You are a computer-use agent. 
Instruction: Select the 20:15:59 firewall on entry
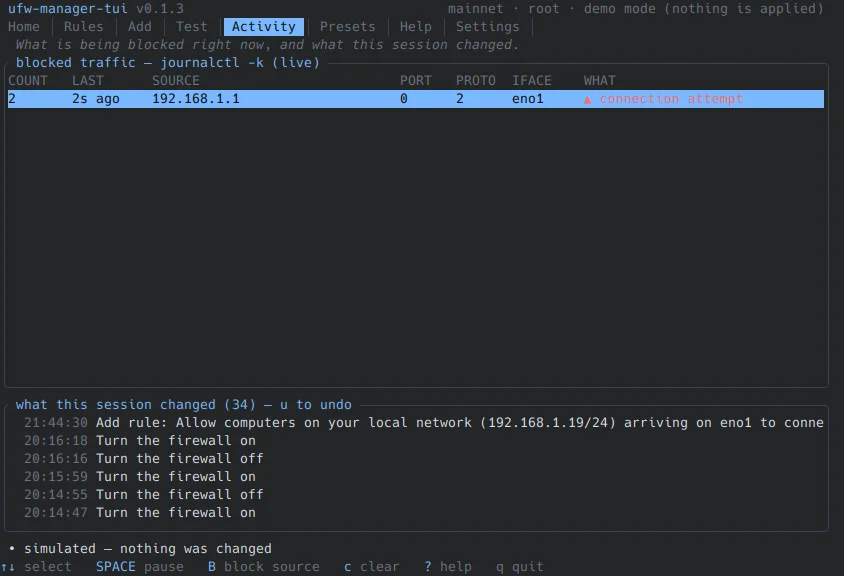coord(140,476)
